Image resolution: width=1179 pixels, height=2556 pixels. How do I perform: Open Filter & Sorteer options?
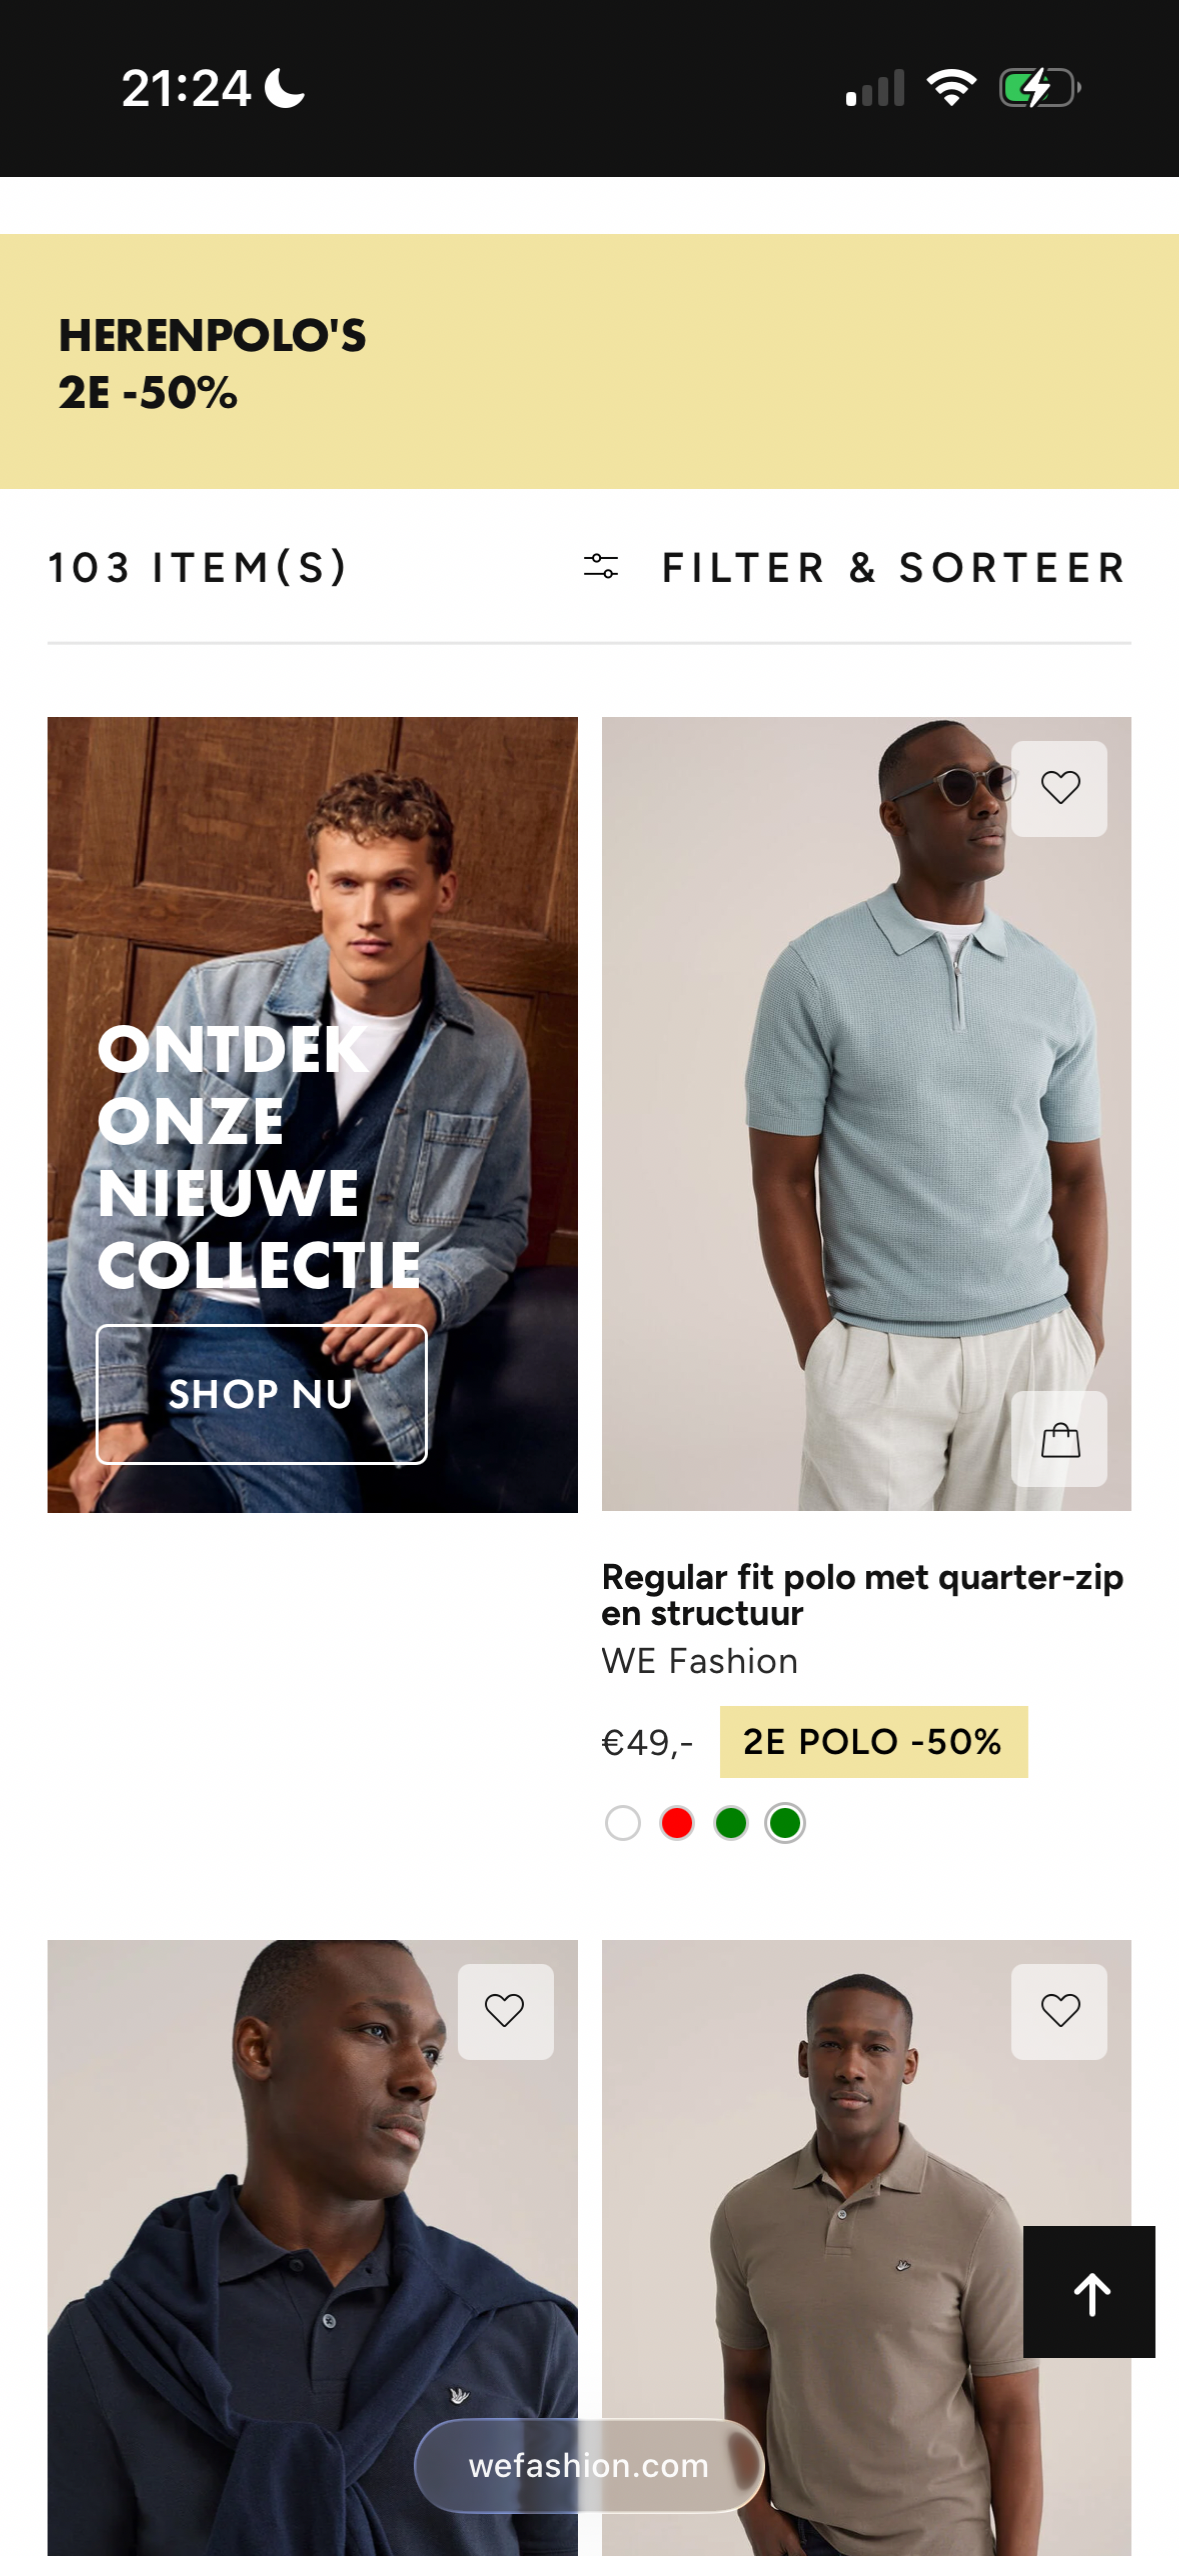(x=894, y=567)
